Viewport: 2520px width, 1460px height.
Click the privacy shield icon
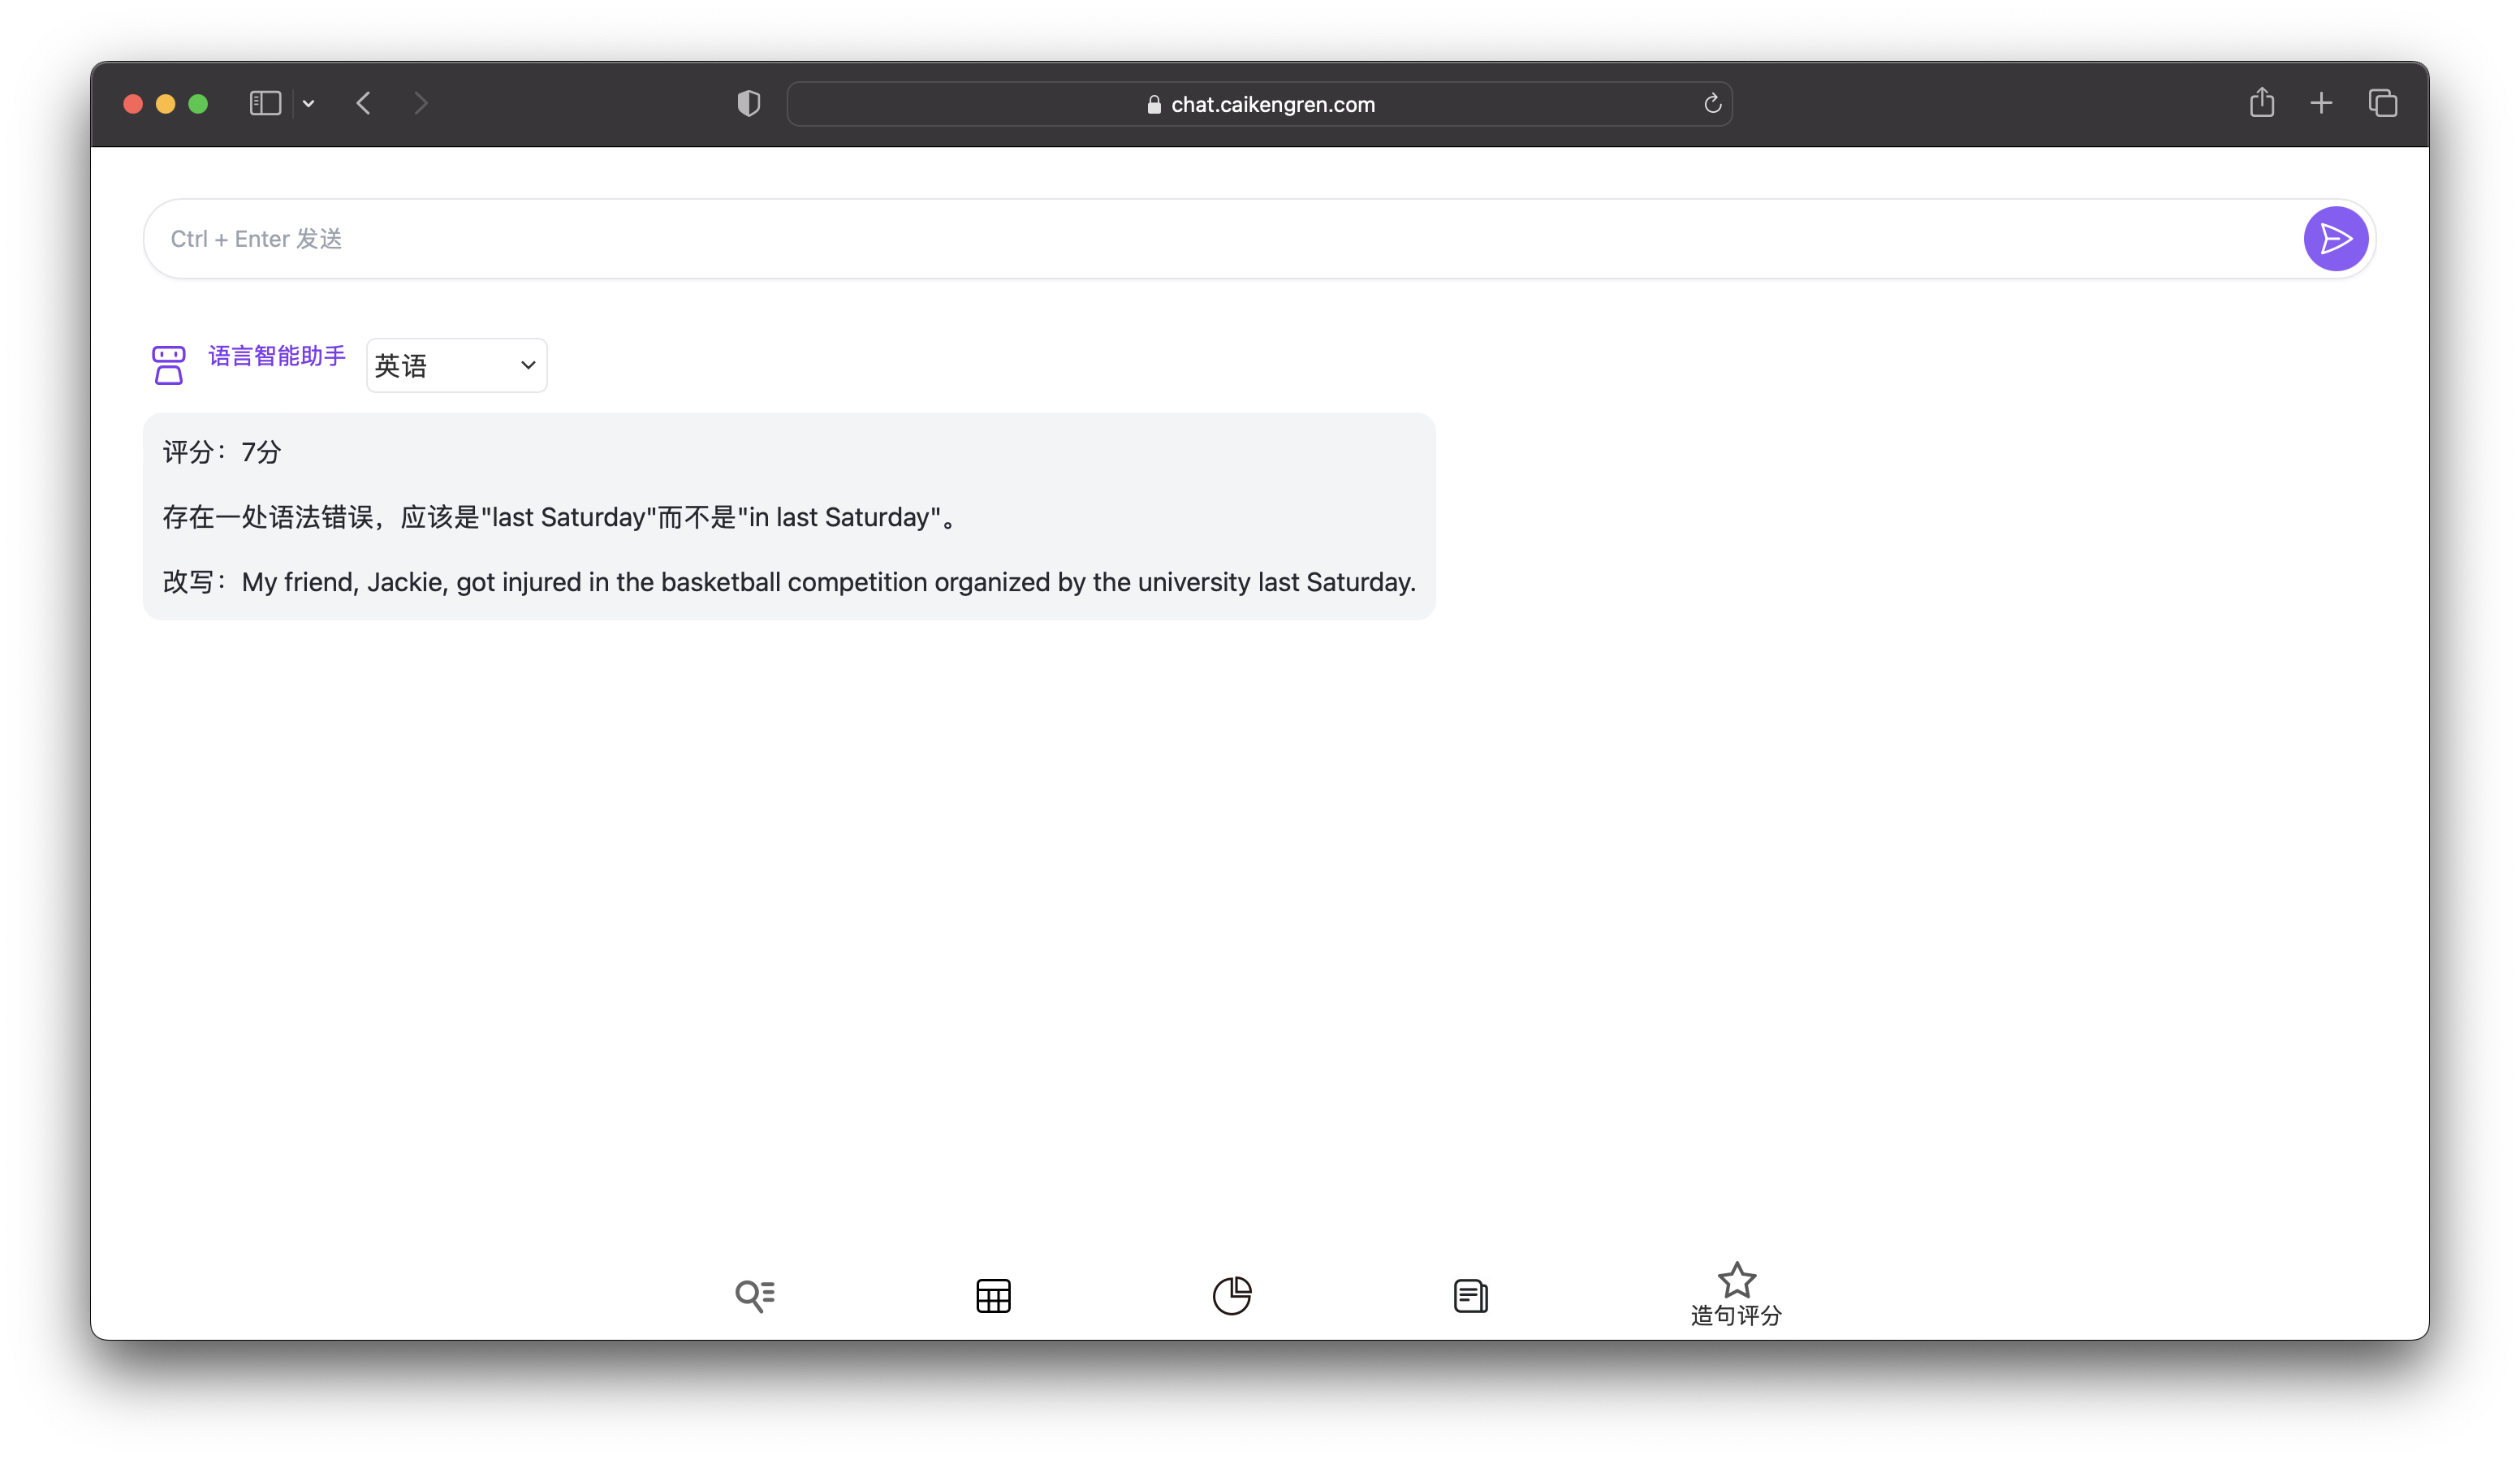pos(748,103)
